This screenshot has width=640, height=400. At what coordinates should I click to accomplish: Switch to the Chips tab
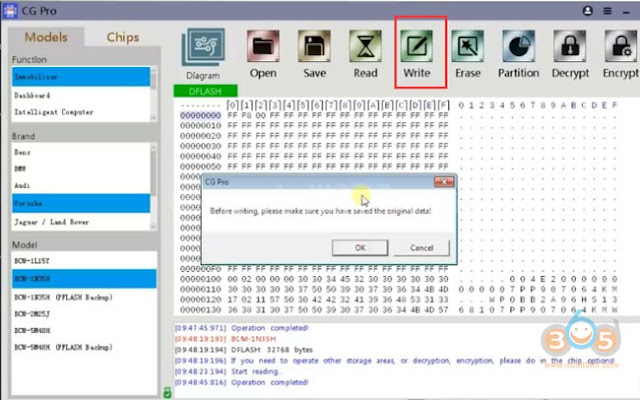[x=123, y=37]
